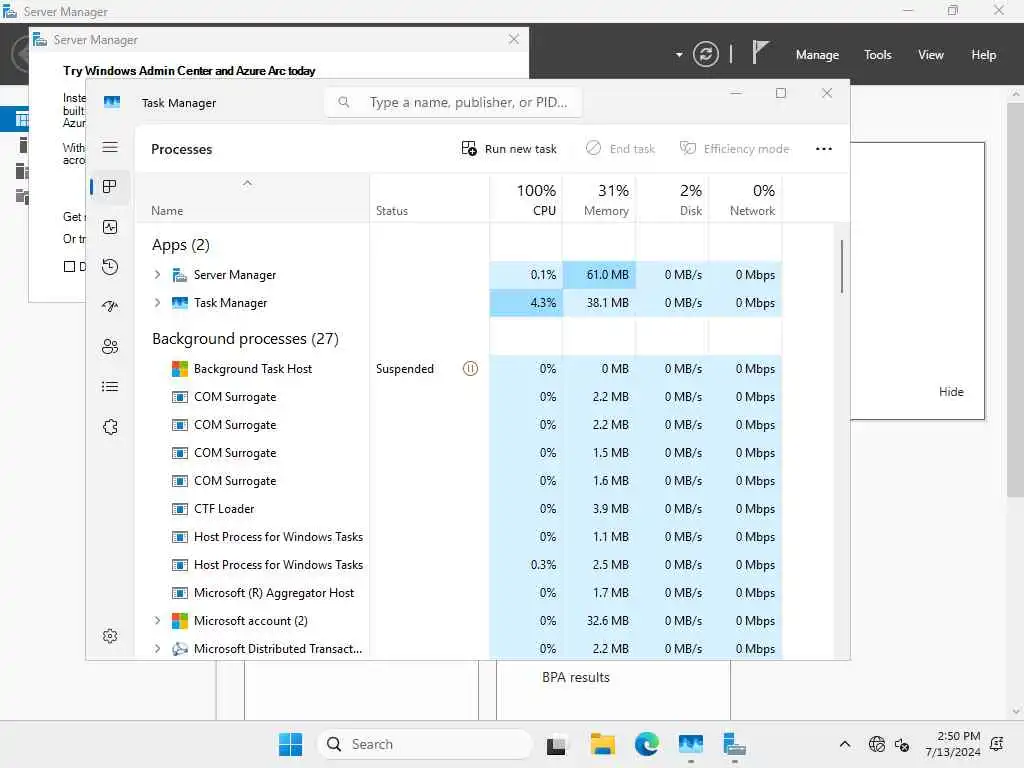1024x768 pixels.
Task: Open Server Manager notifications flag
Action: (x=760, y=53)
